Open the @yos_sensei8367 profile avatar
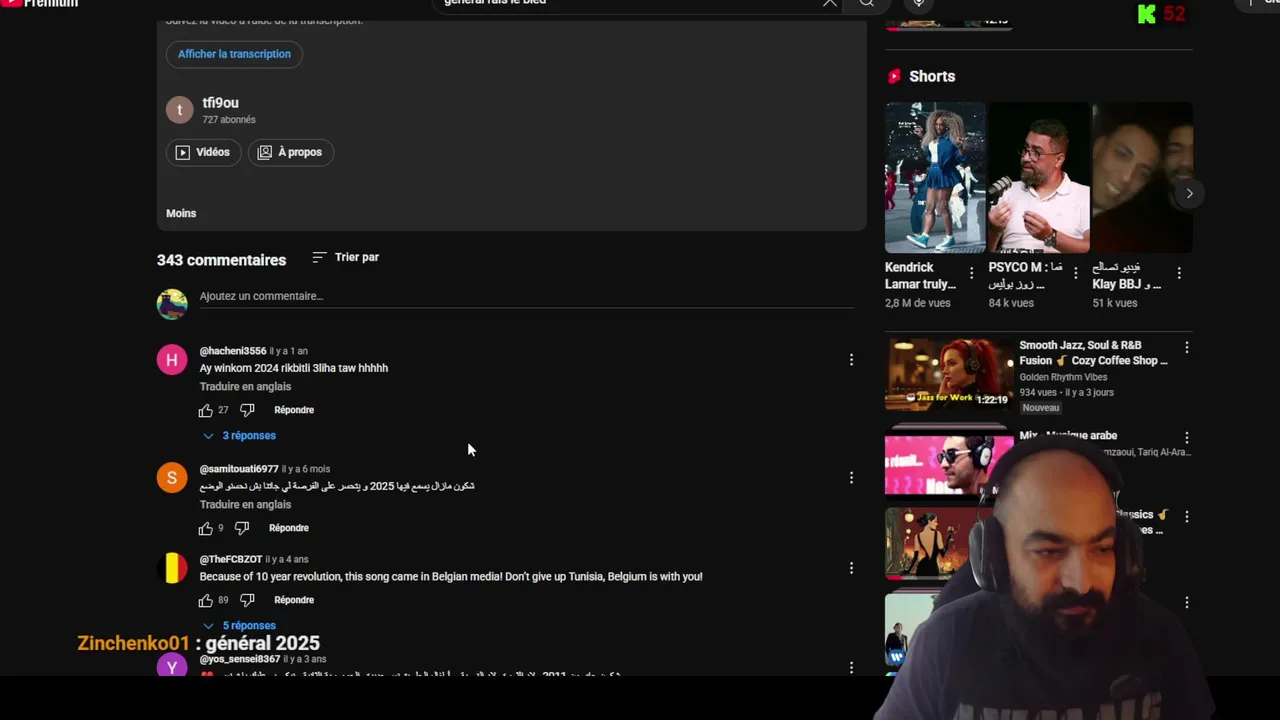This screenshot has width=1280, height=720. pos(172,666)
